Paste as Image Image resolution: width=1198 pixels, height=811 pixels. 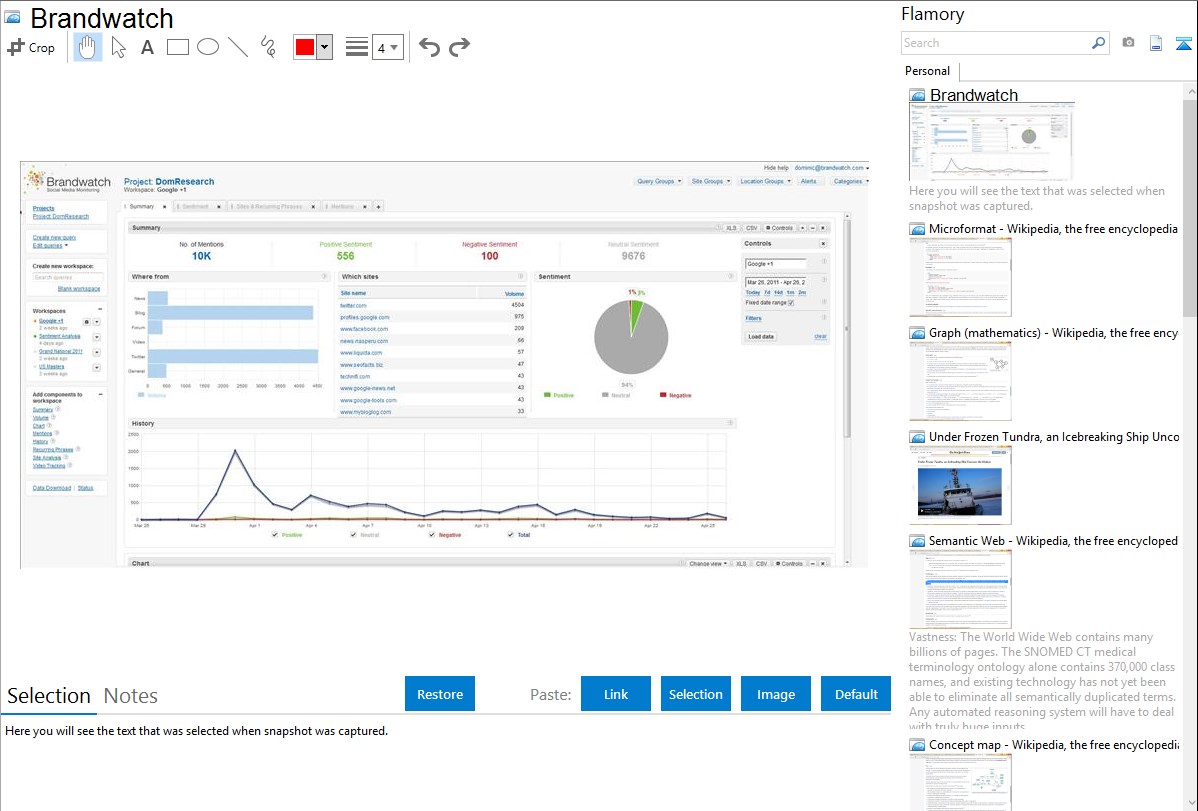(775, 694)
